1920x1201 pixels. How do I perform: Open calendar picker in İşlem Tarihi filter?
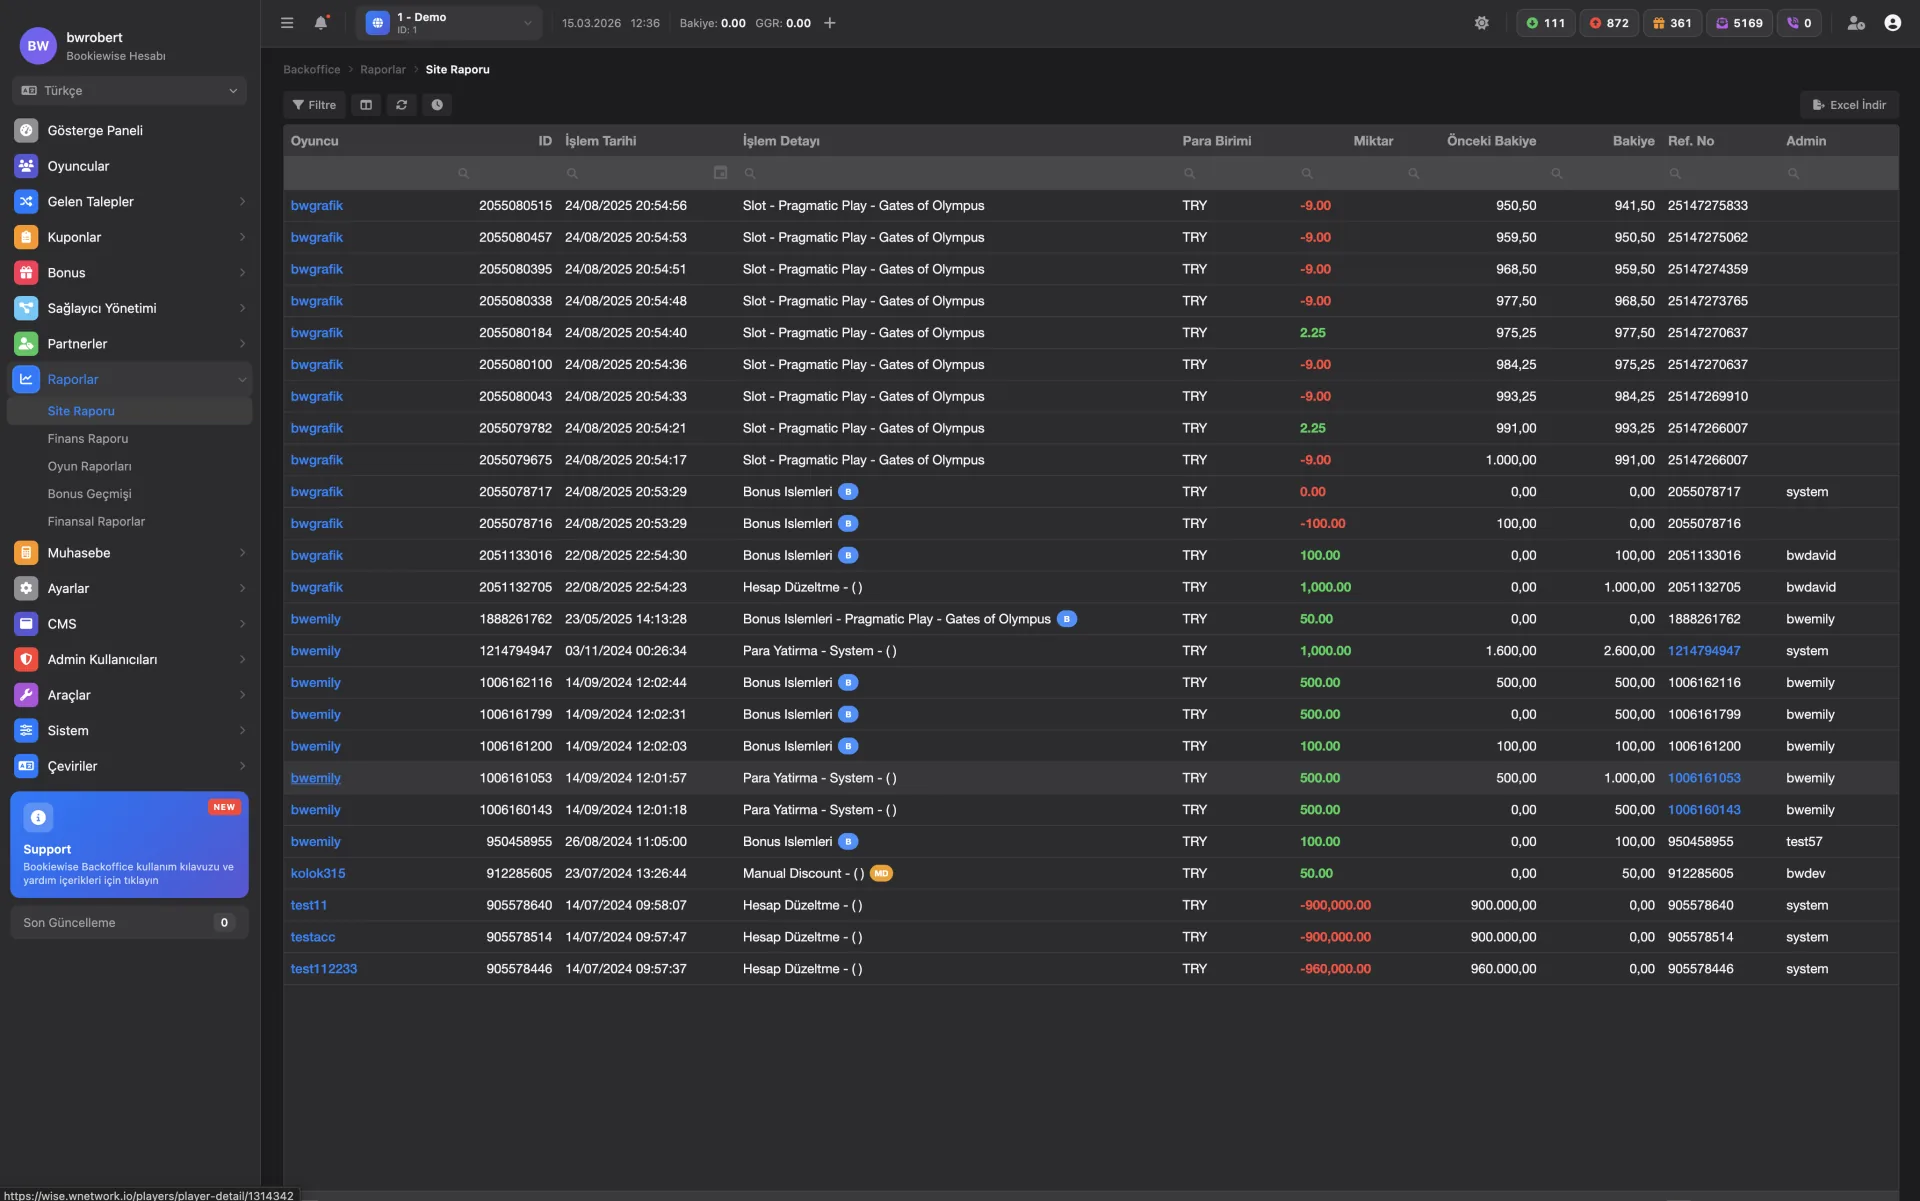[x=720, y=173]
